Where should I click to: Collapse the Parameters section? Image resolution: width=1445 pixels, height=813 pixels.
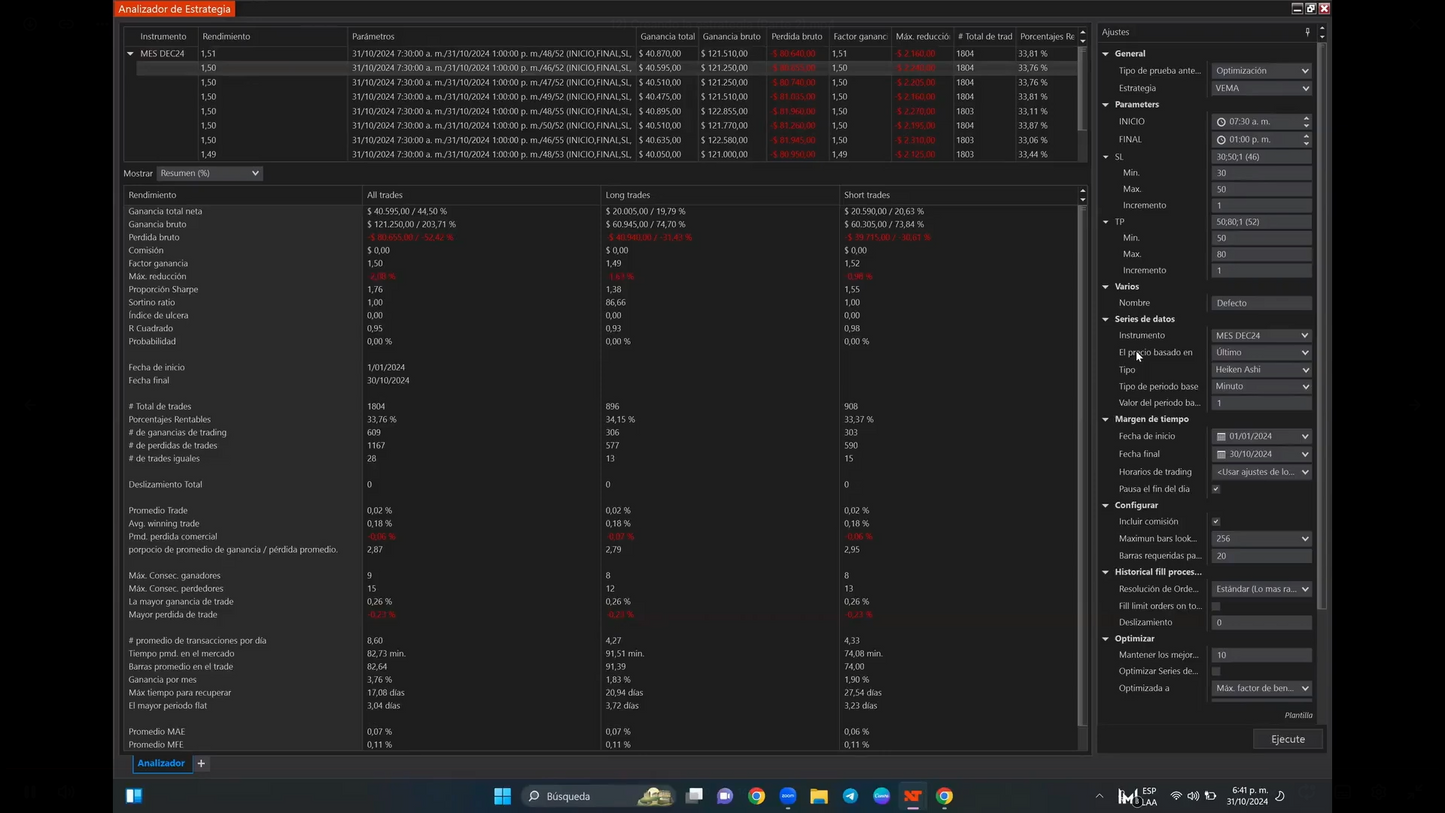click(x=1106, y=104)
